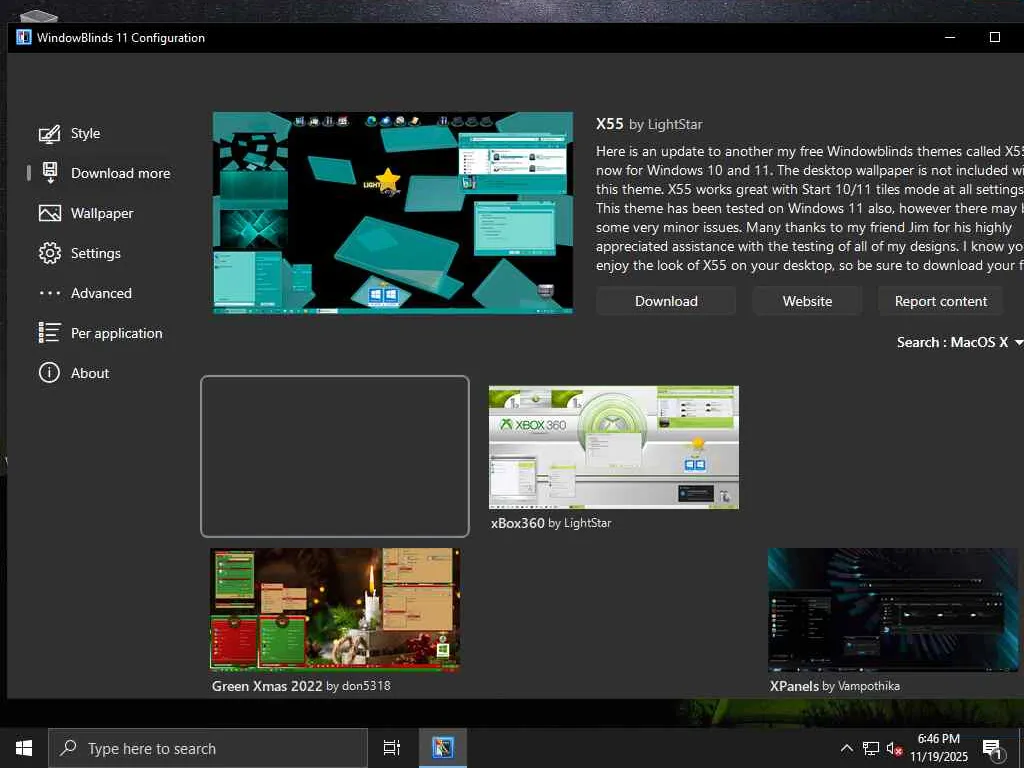Open Task View from the taskbar
Image resolution: width=1024 pixels, height=768 pixels.
pyautogui.click(x=391, y=748)
